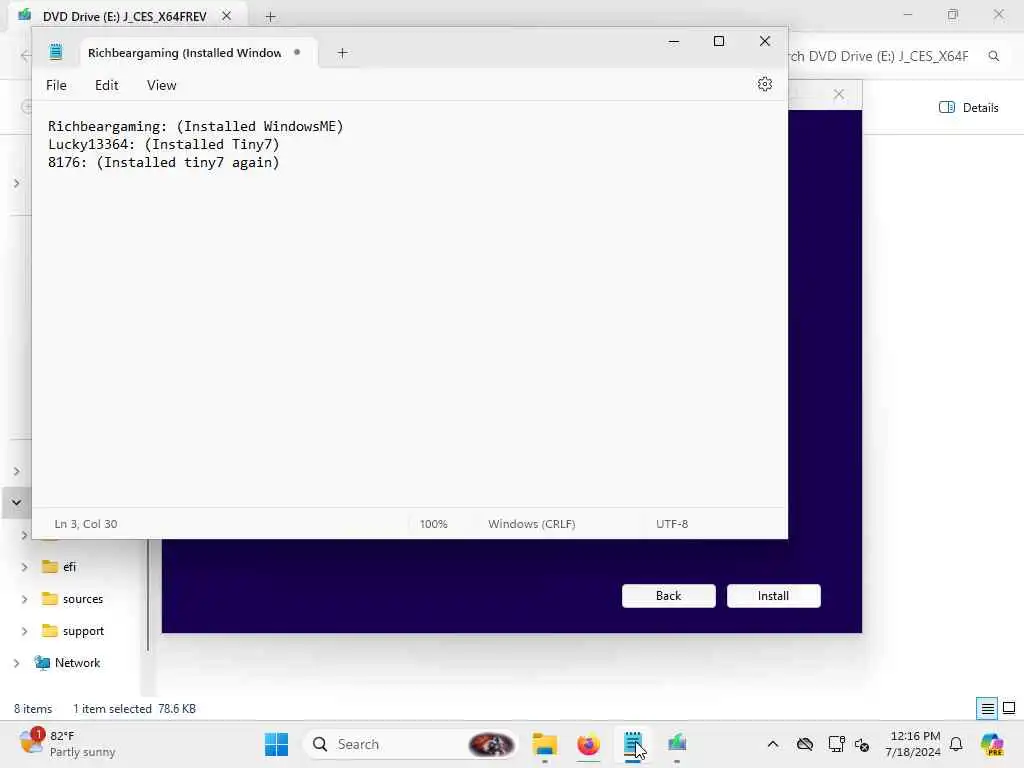
Task: Show hidden system tray icons
Action: point(773,744)
